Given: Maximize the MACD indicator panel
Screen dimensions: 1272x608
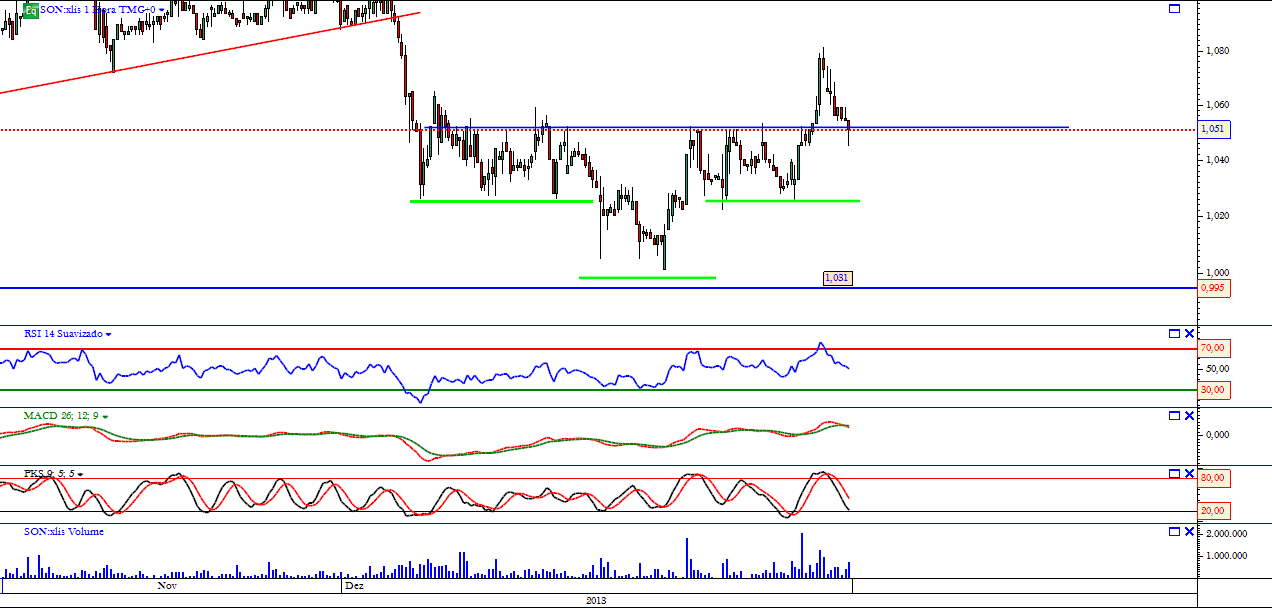Looking at the screenshot, I should pos(1175,415).
